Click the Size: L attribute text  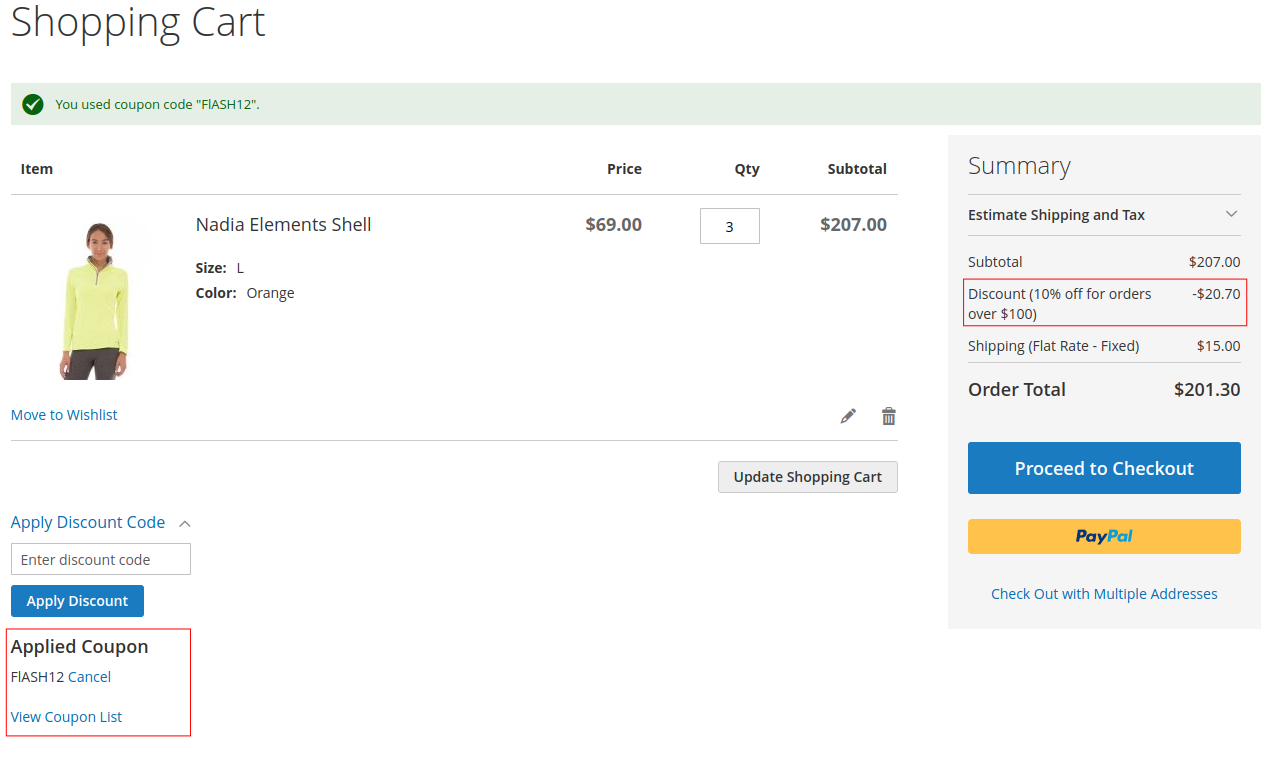point(220,268)
